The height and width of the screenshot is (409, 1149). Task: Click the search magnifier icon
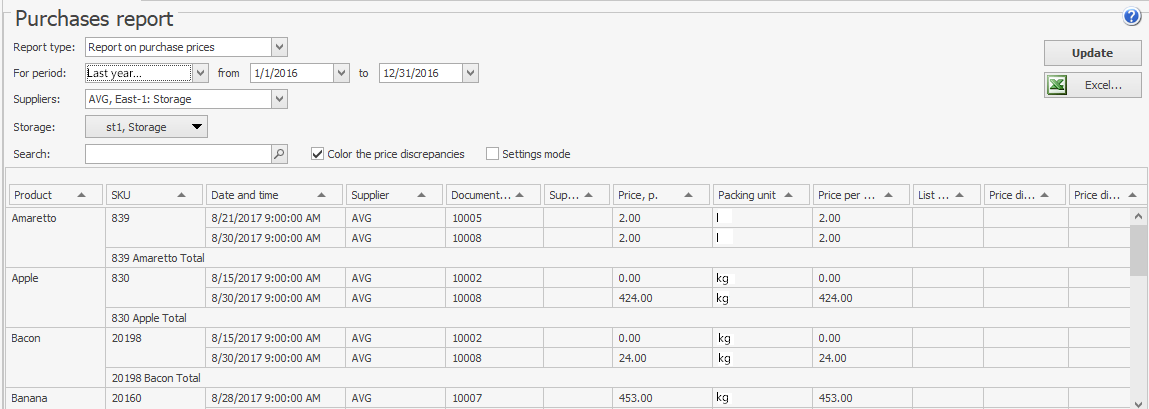(280, 154)
